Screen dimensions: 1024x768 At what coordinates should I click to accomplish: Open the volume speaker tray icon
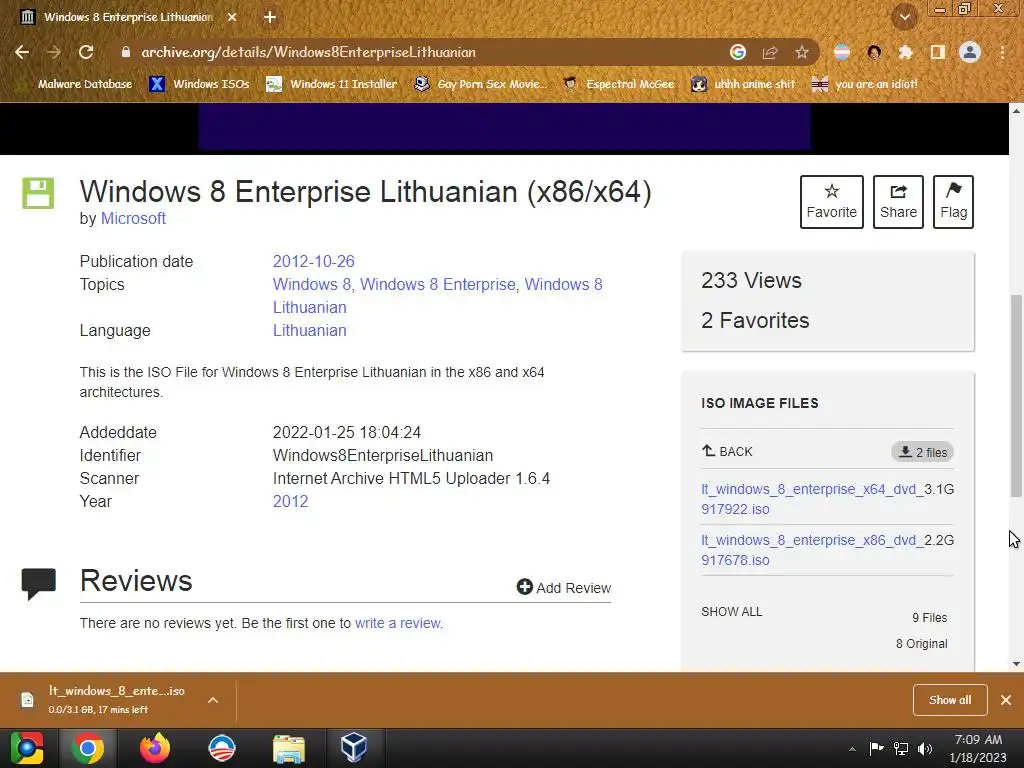point(925,748)
